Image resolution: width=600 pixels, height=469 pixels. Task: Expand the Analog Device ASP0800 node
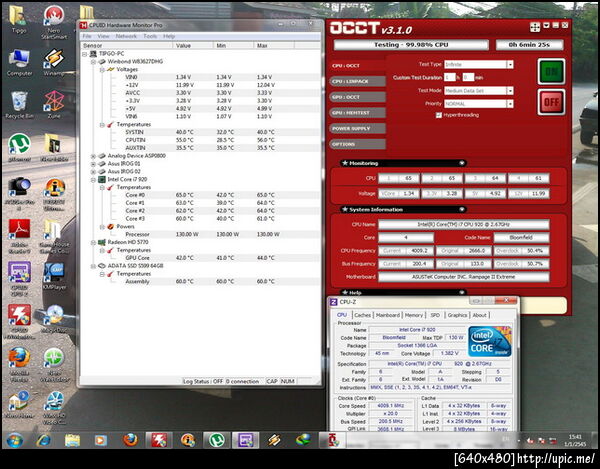(x=93, y=156)
